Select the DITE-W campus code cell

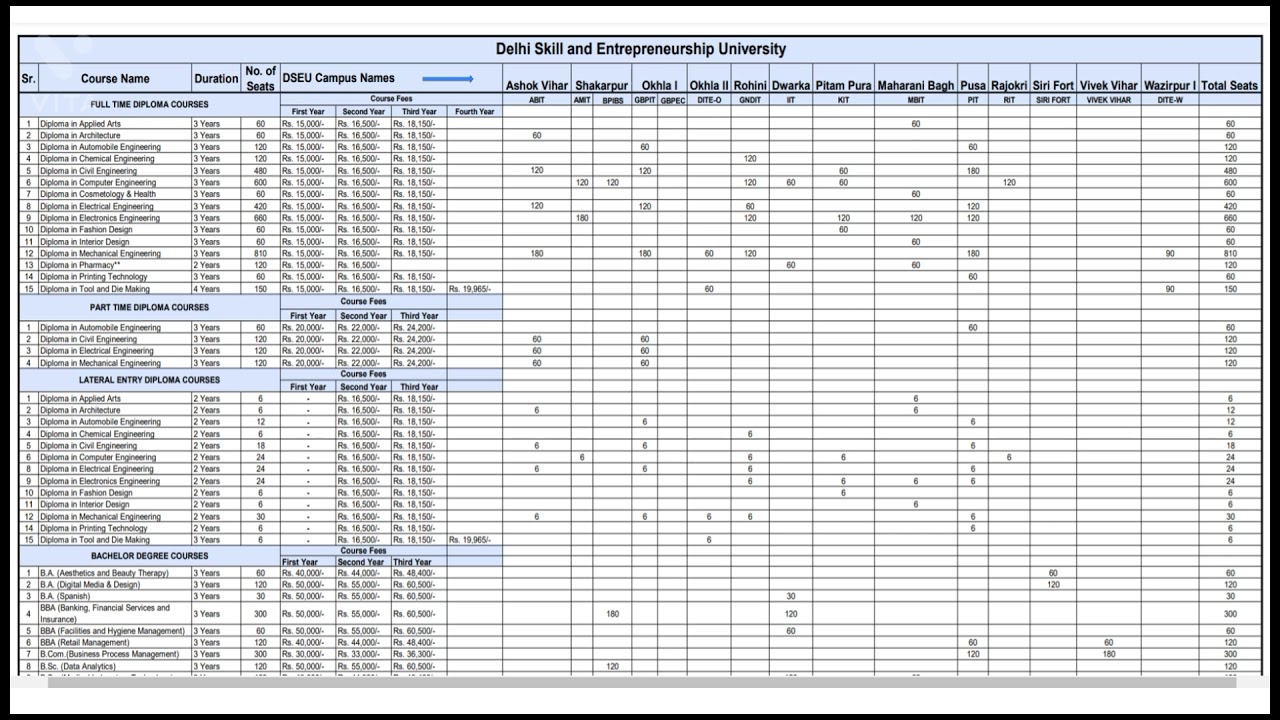point(1170,100)
